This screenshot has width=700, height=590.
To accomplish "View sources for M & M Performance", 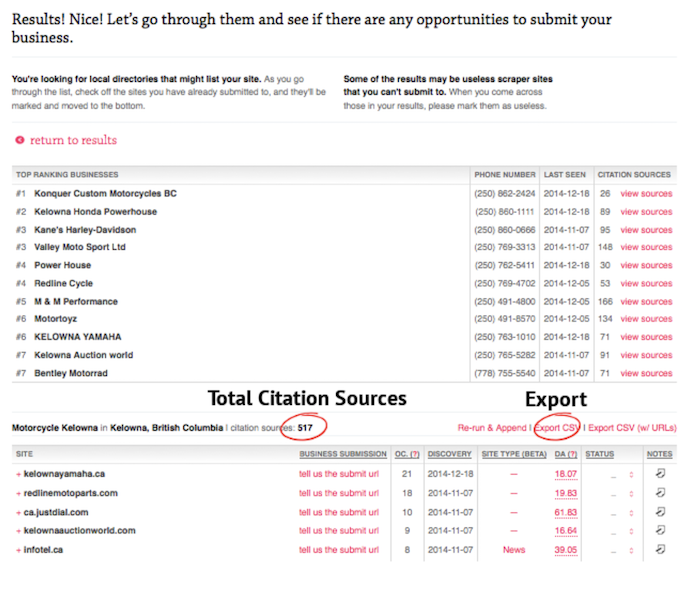I will 646,302.
